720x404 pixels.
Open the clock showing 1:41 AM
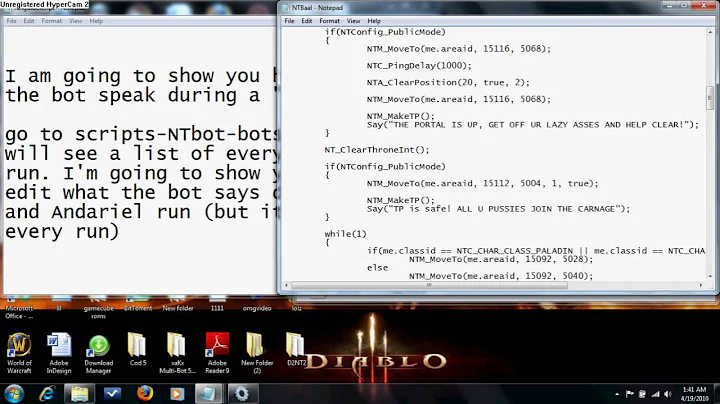pyautogui.click(x=694, y=394)
